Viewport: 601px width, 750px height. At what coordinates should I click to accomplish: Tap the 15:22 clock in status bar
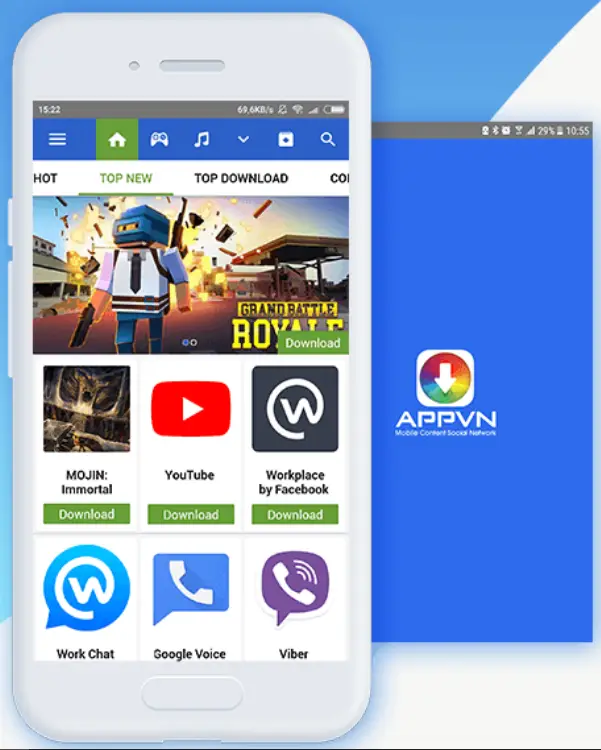pos(49,110)
